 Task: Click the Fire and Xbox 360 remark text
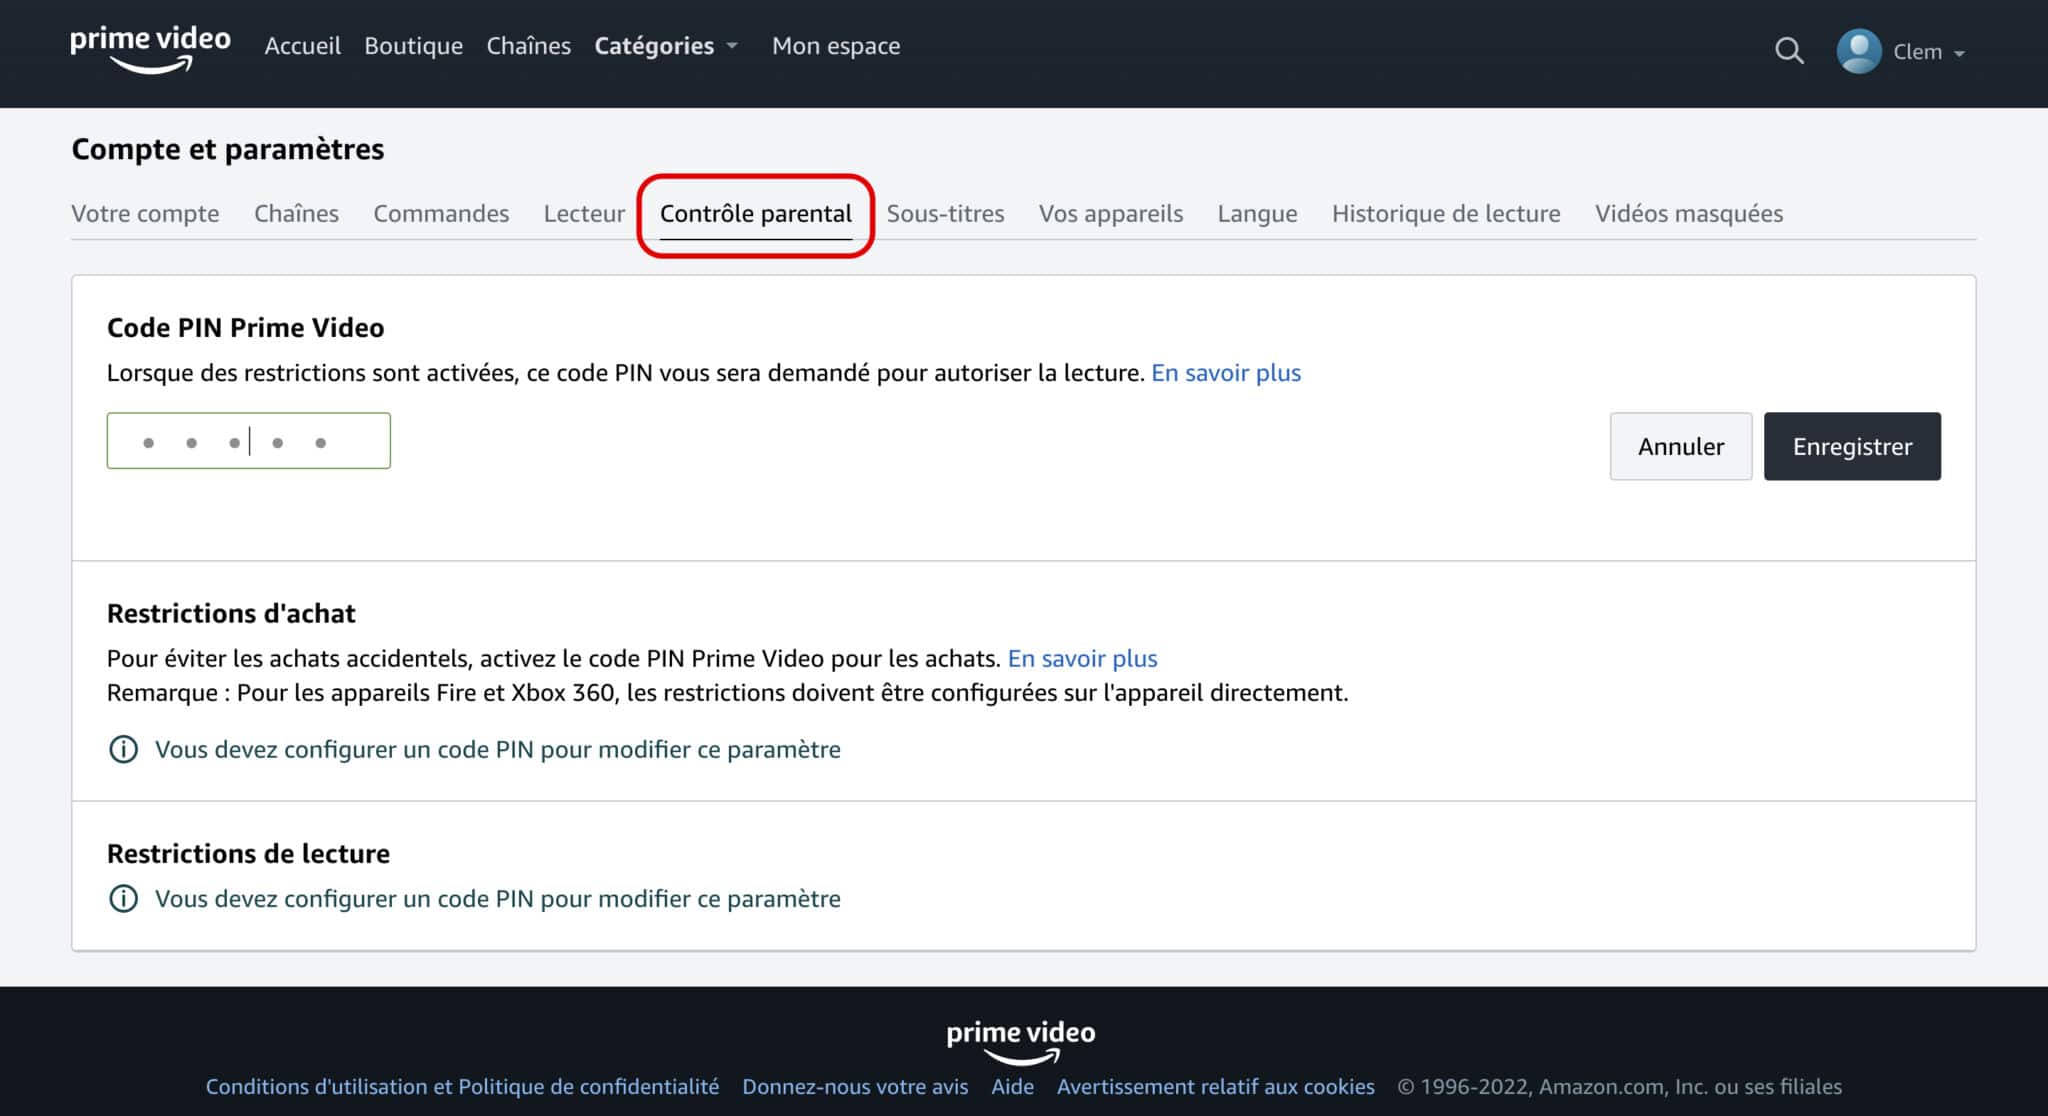click(728, 692)
